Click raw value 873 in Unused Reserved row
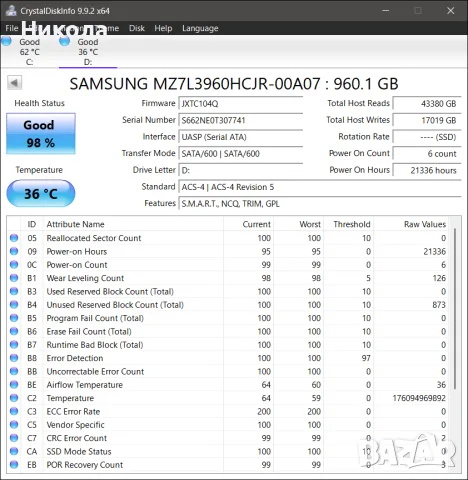Screen dimensions: 468x480 tap(439, 305)
